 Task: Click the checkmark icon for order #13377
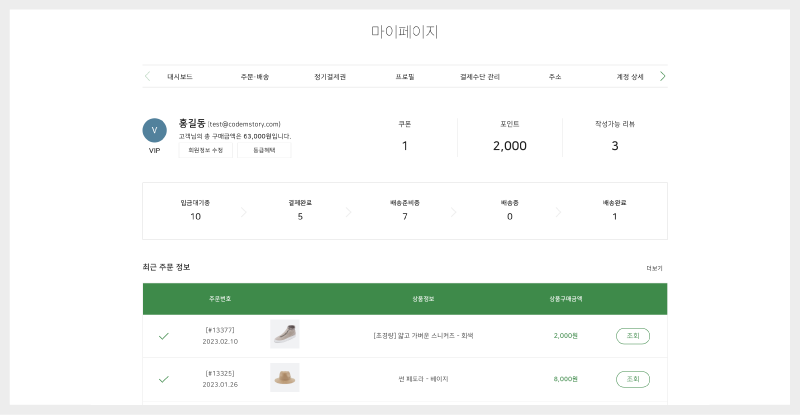tap(164, 336)
